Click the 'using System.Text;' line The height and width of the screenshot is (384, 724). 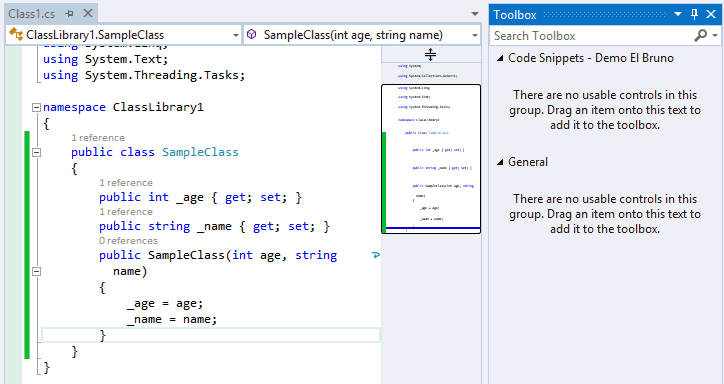click(x=105, y=59)
